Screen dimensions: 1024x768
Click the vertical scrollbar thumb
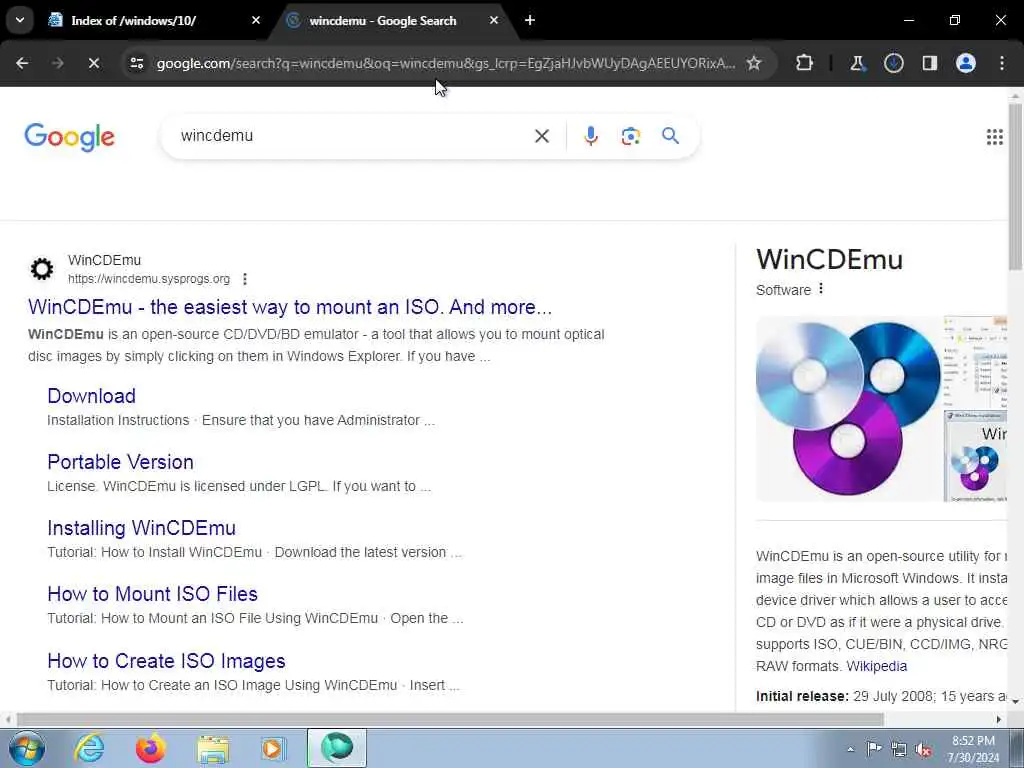[x=1016, y=186]
